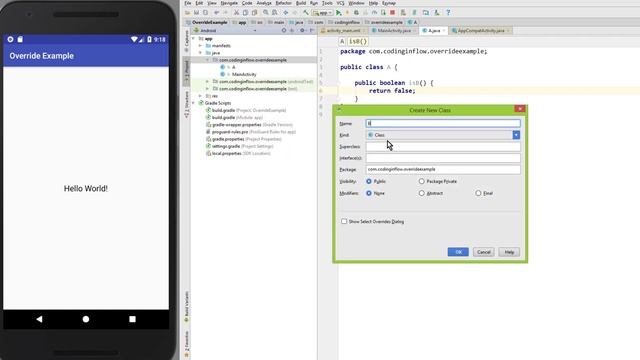This screenshot has height=360, width=640.
Task: Click the Copy toolbar icon
Action: 245,13
